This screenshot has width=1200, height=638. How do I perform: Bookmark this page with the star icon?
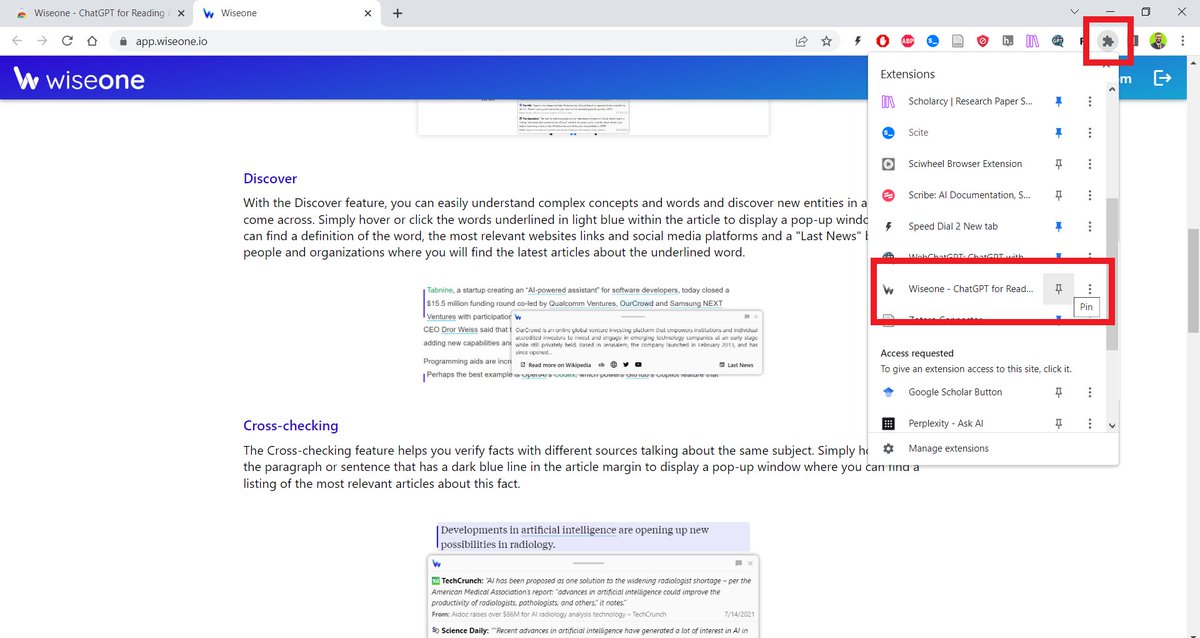coord(826,41)
